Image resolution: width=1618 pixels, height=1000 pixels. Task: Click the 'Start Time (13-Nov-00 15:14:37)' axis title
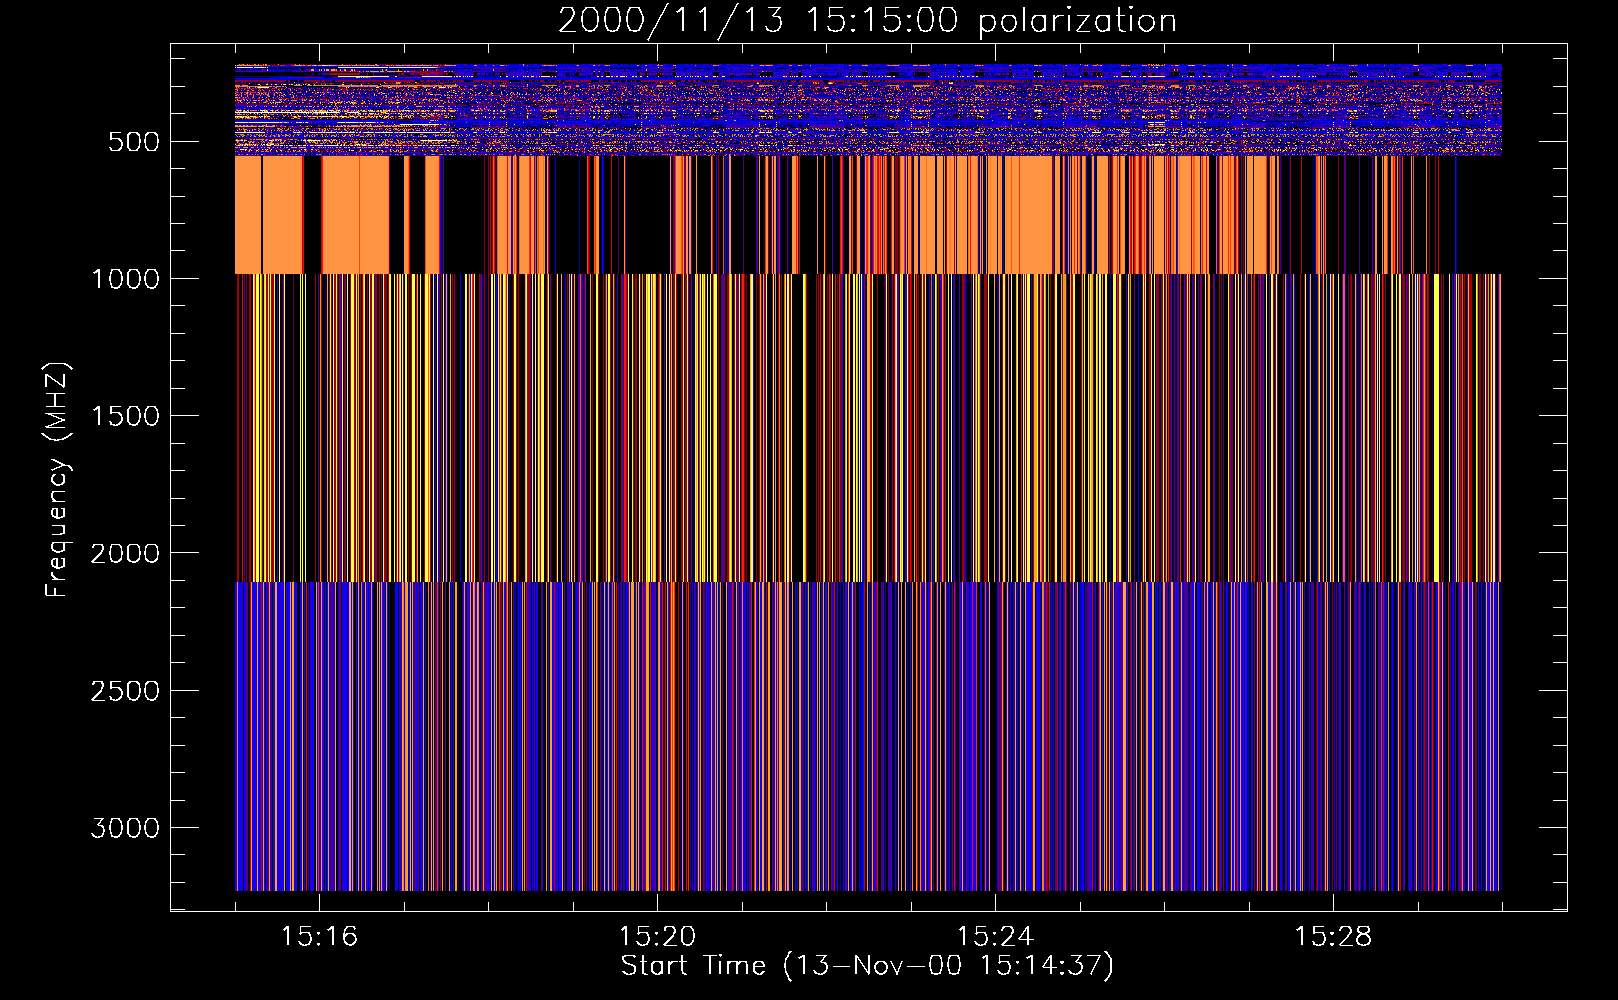[x=867, y=966]
